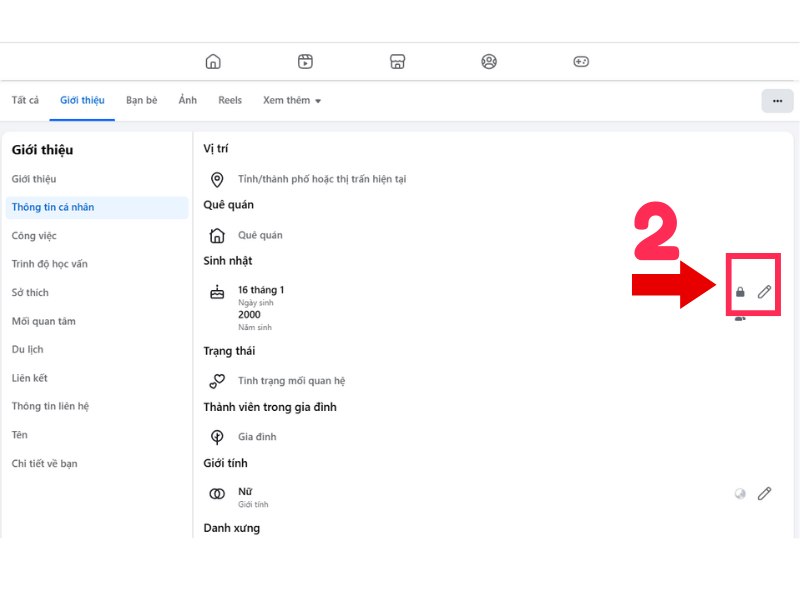Expand the Xem thêm dropdown
The image size is (800, 598).
(292, 101)
